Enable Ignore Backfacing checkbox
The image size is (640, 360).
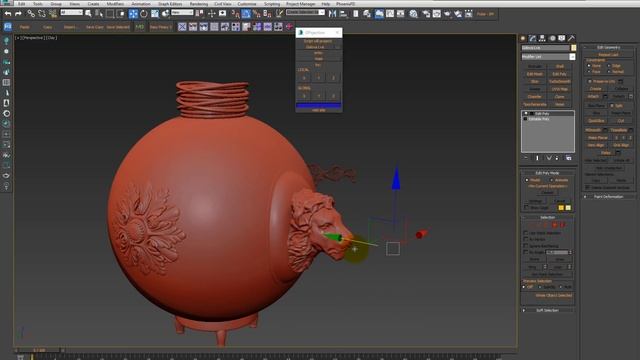pyautogui.click(x=526, y=246)
